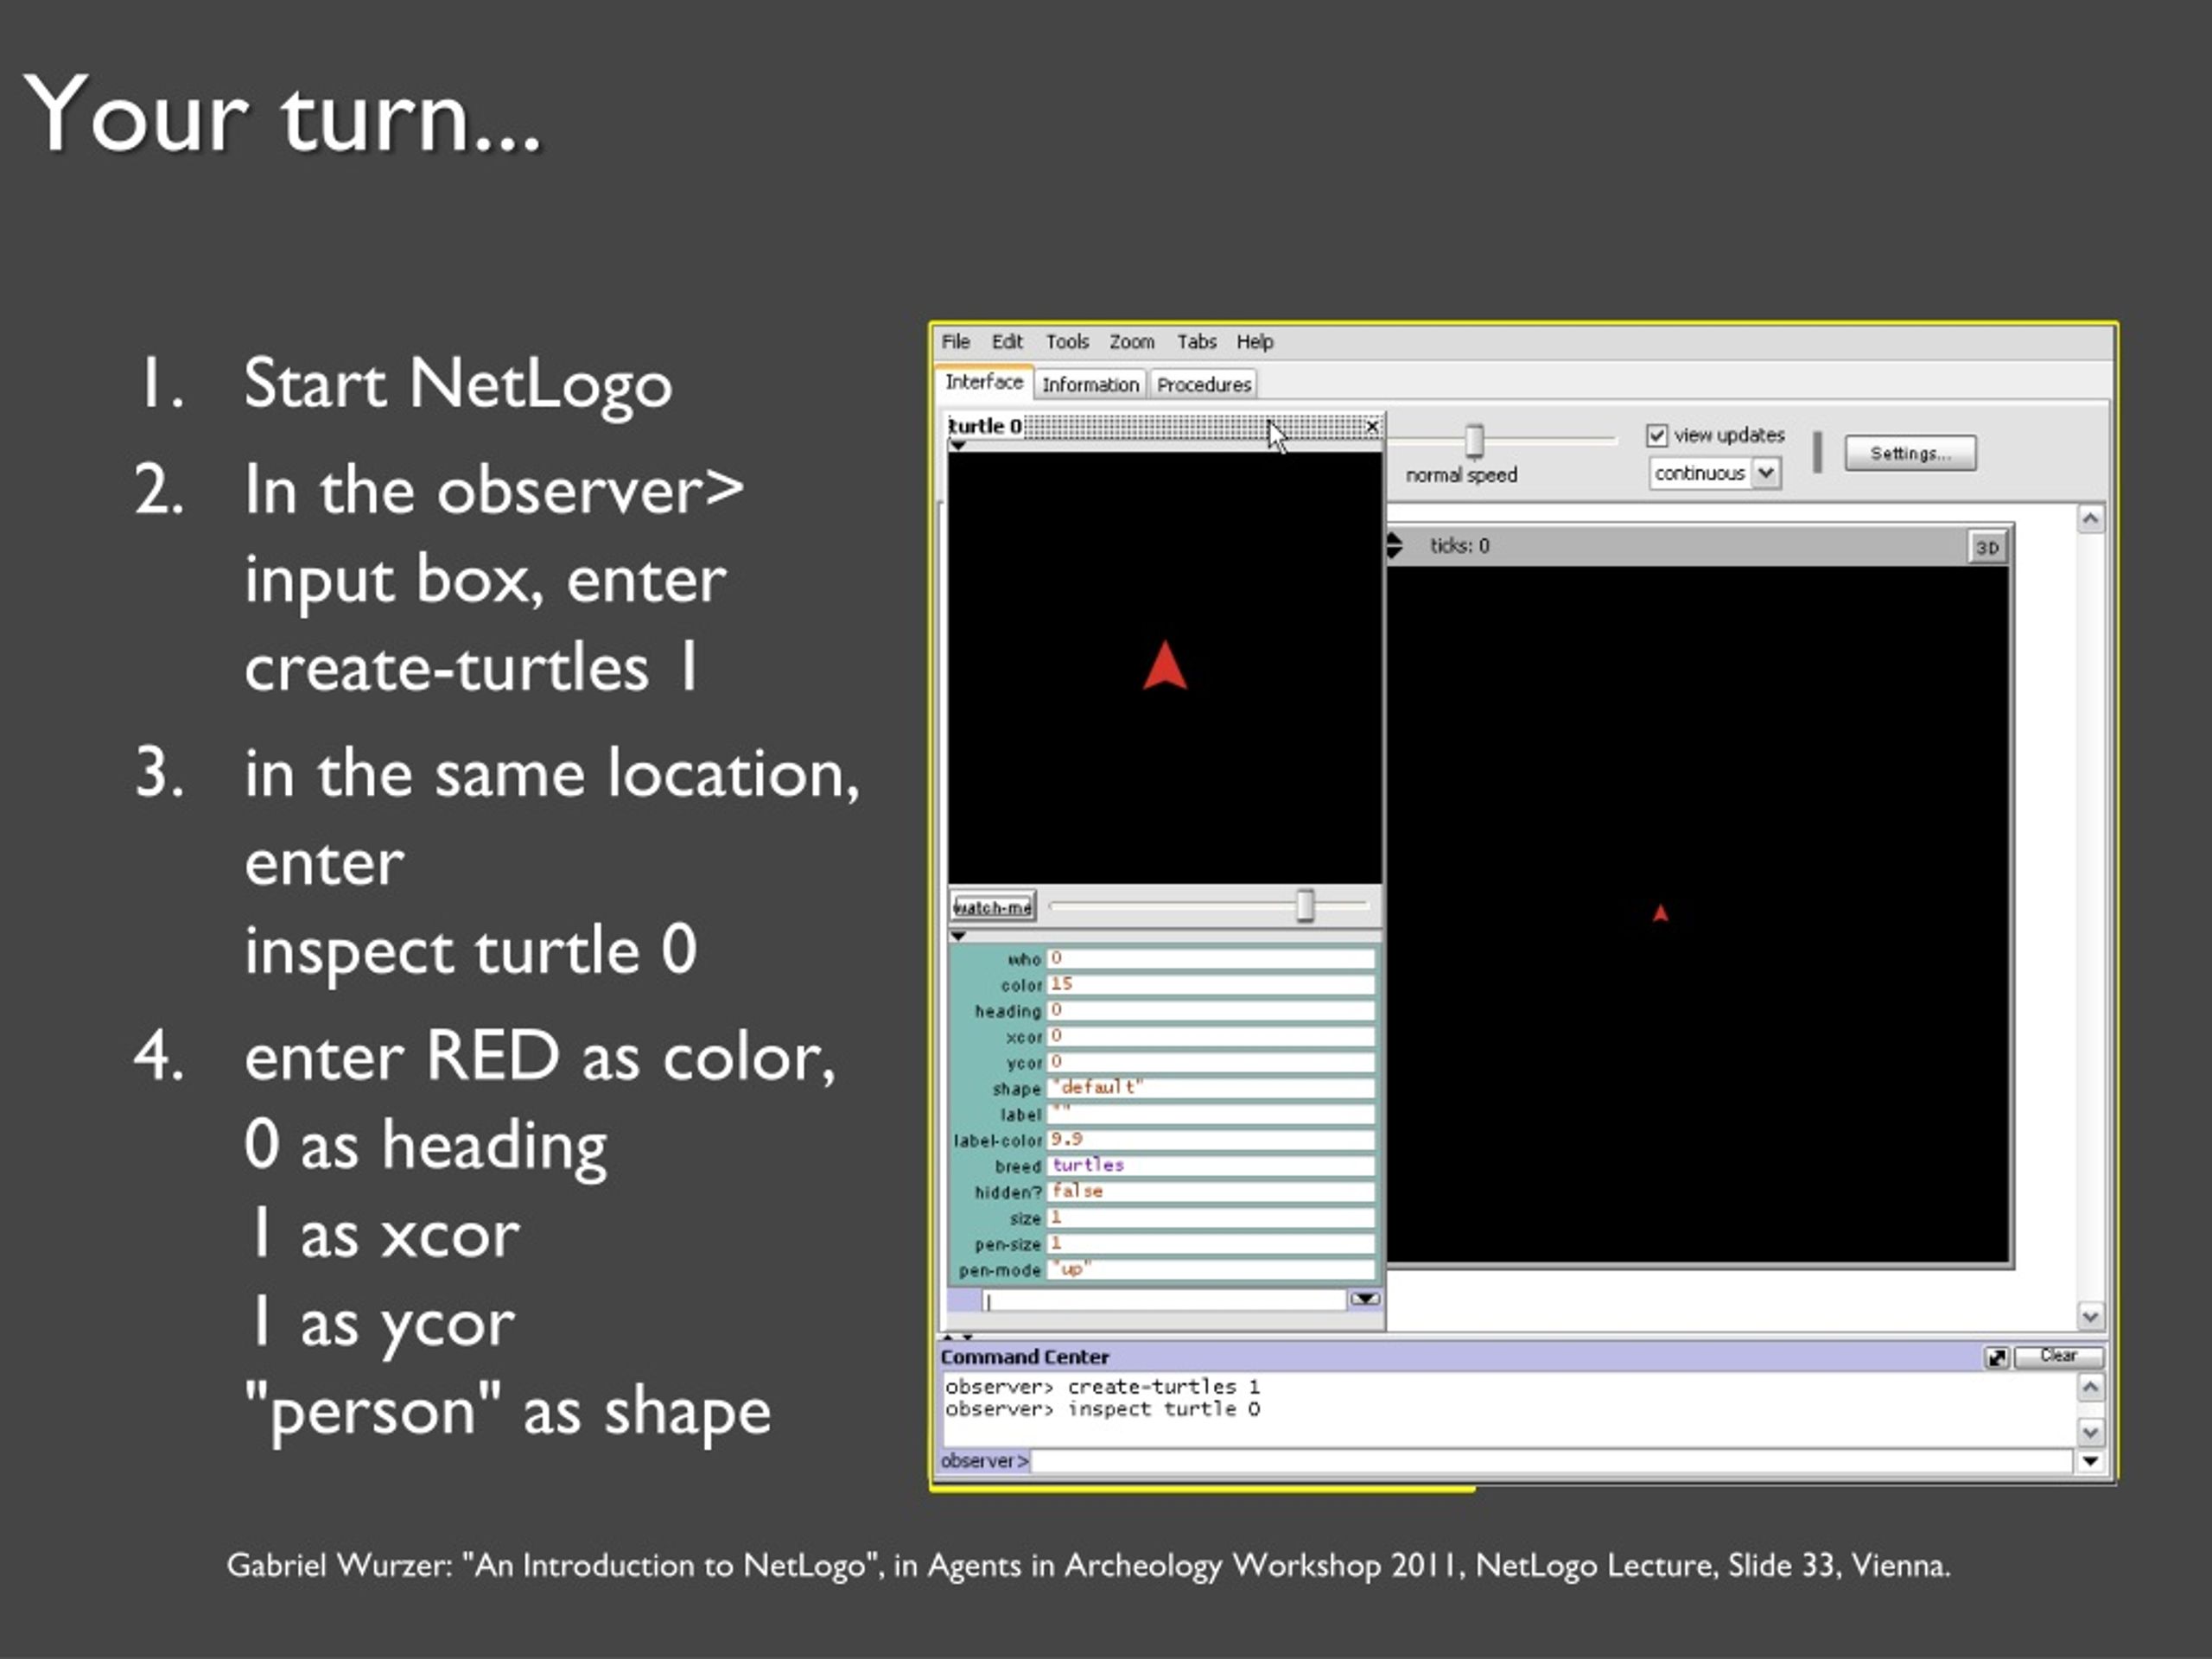Adjust the normal speed slider handle
This screenshot has height=1659, width=2212.
(x=1474, y=440)
